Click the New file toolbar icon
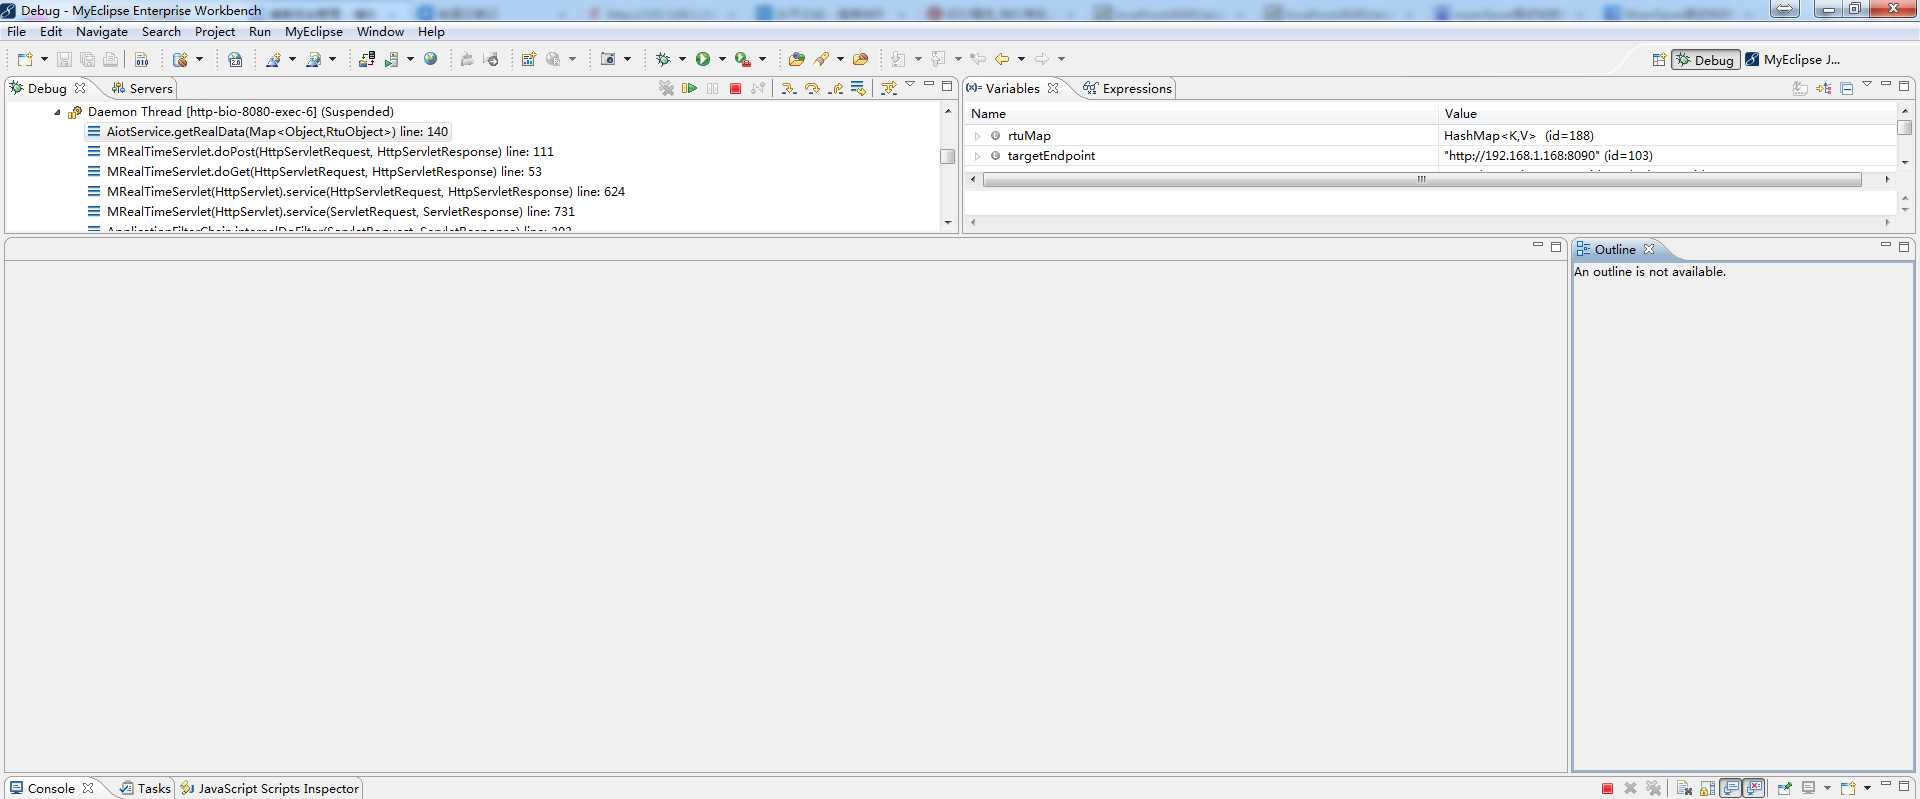Screen dimensions: 1920x799 point(25,60)
